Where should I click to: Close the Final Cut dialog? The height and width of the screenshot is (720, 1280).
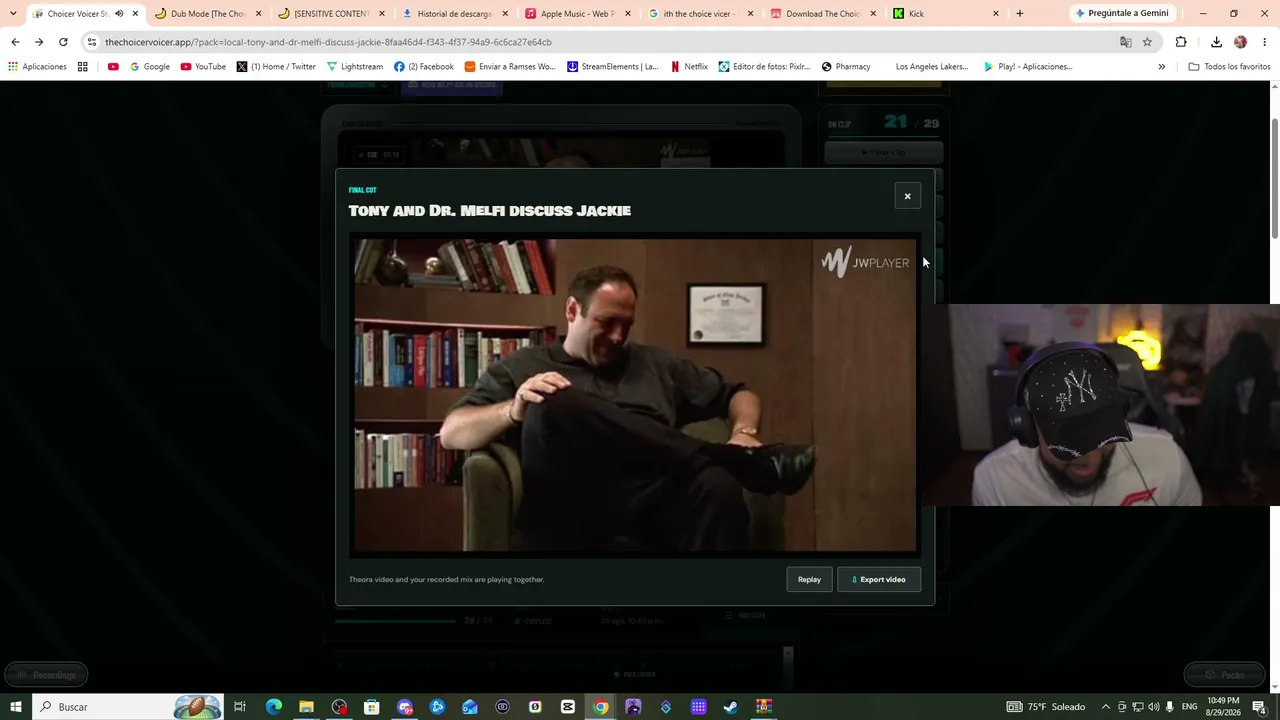point(907,196)
